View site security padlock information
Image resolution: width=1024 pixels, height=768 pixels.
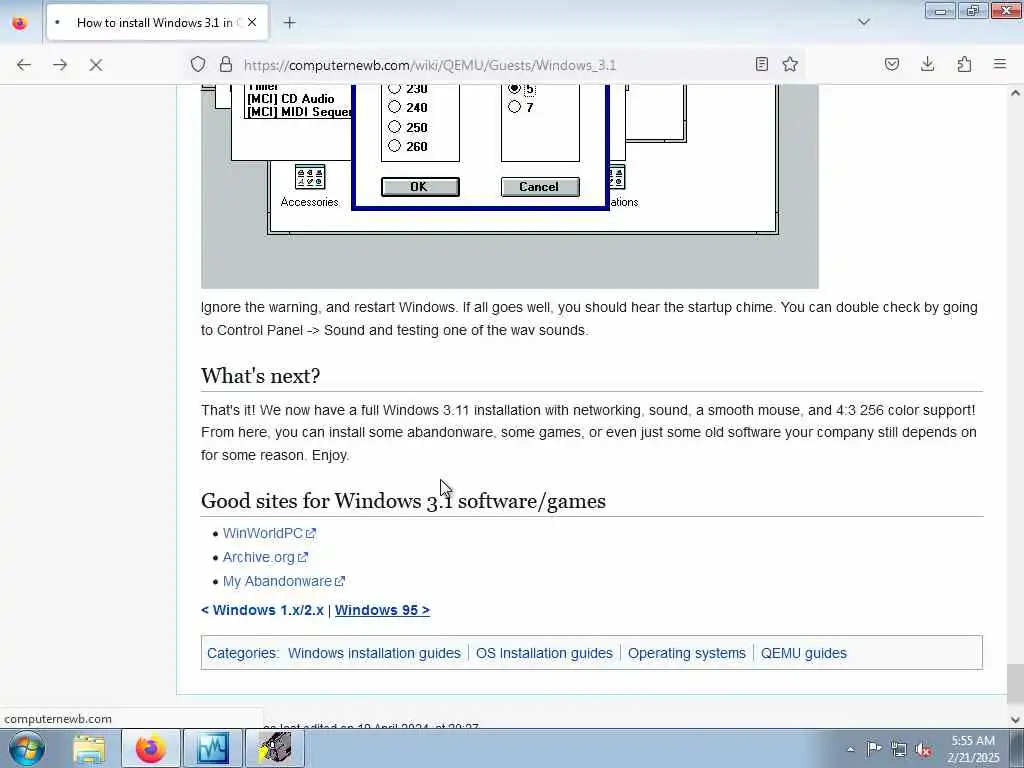[x=225, y=64]
